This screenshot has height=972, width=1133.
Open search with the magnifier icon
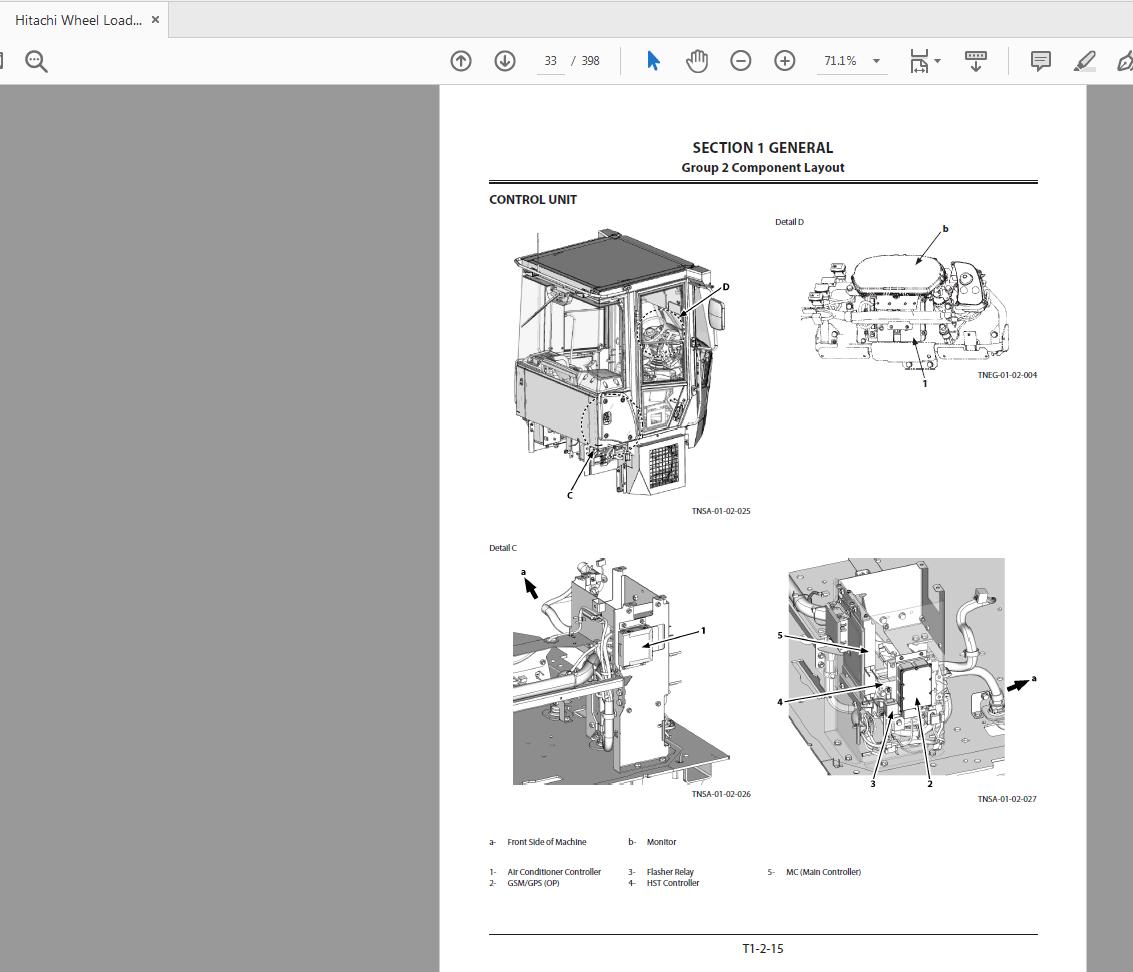(x=36, y=61)
